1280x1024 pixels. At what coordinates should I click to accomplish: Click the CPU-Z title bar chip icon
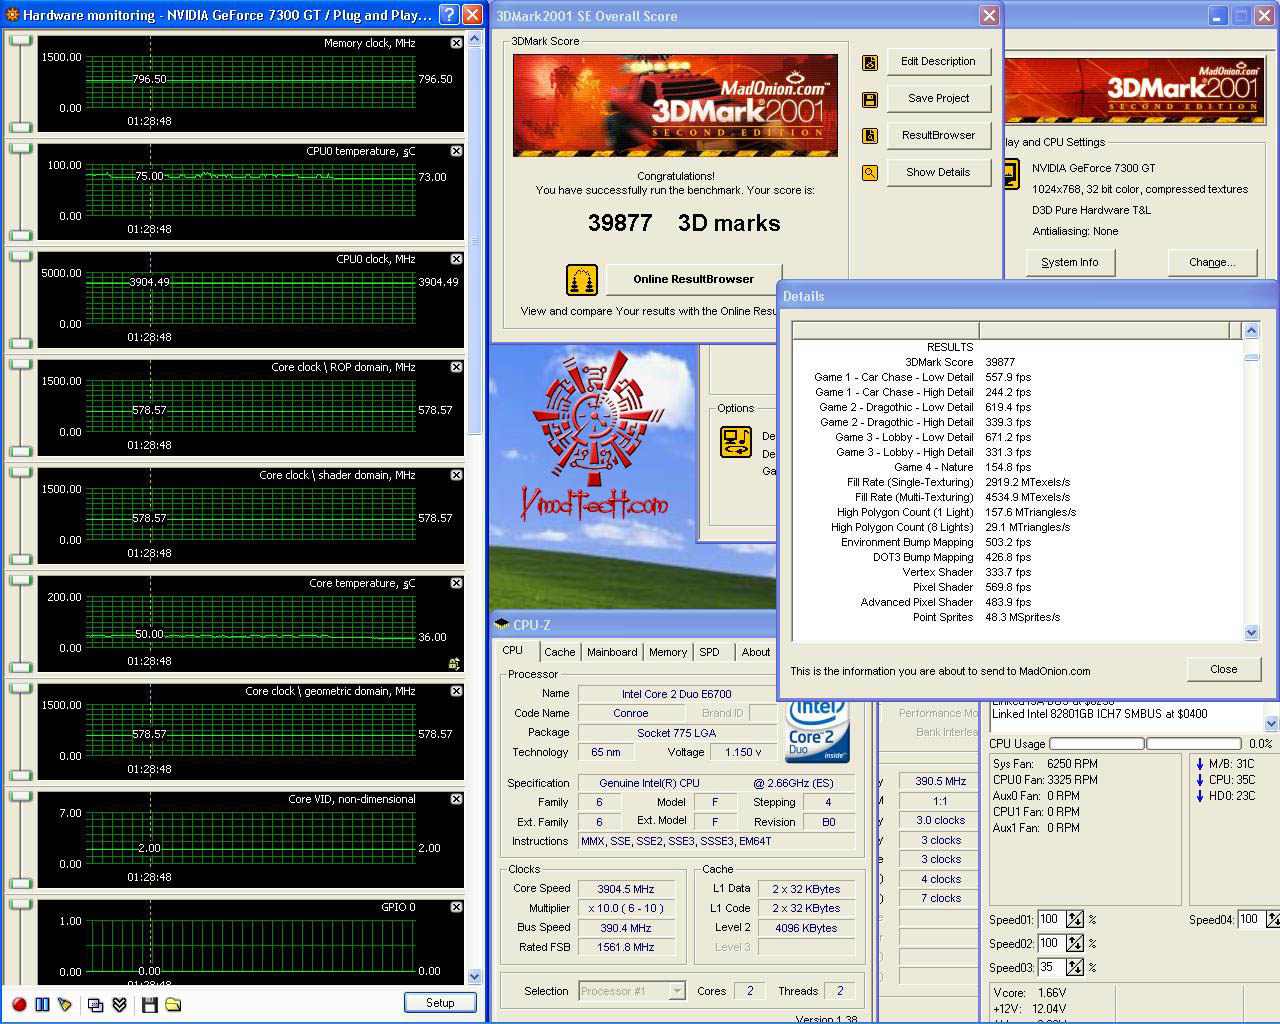pyautogui.click(x=502, y=625)
